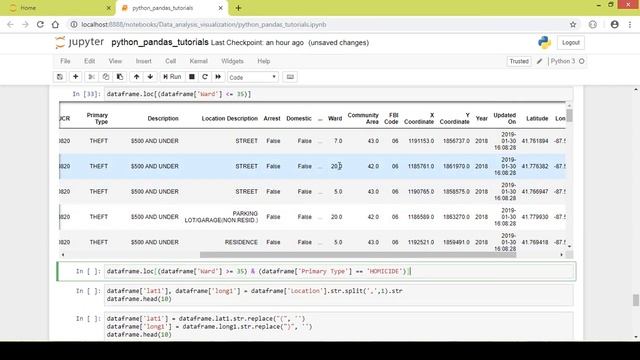Open the Widgets menu
This screenshot has width=640, height=360.
click(x=232, y=61)
